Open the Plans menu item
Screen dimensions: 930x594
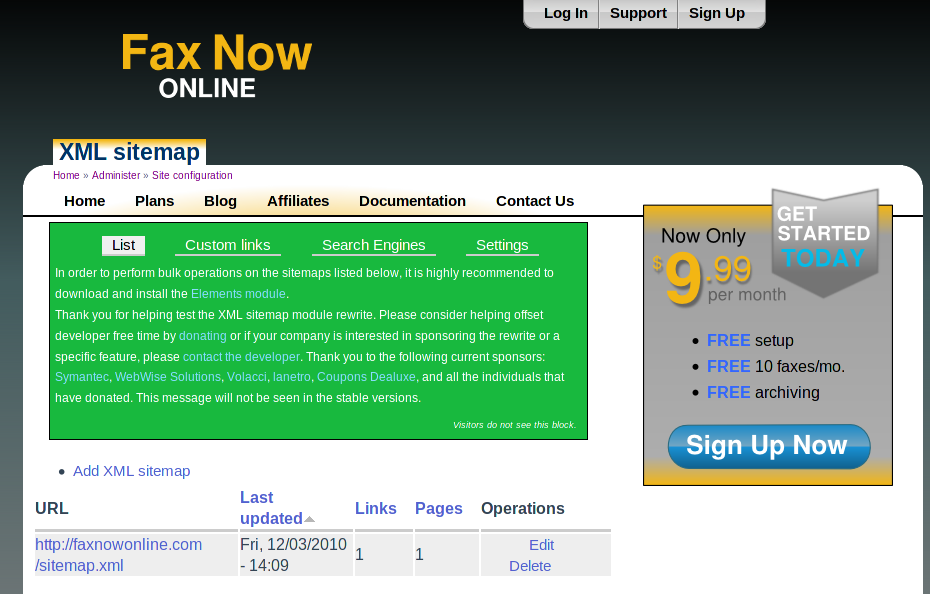pyautogui.click(x=154, y=201)
